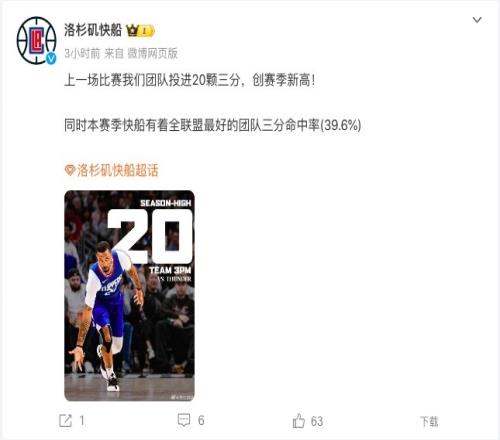This screenshot has width=500, height=440.
Task: Click the 3小时前 timestamp
Action: click(82, 53)
